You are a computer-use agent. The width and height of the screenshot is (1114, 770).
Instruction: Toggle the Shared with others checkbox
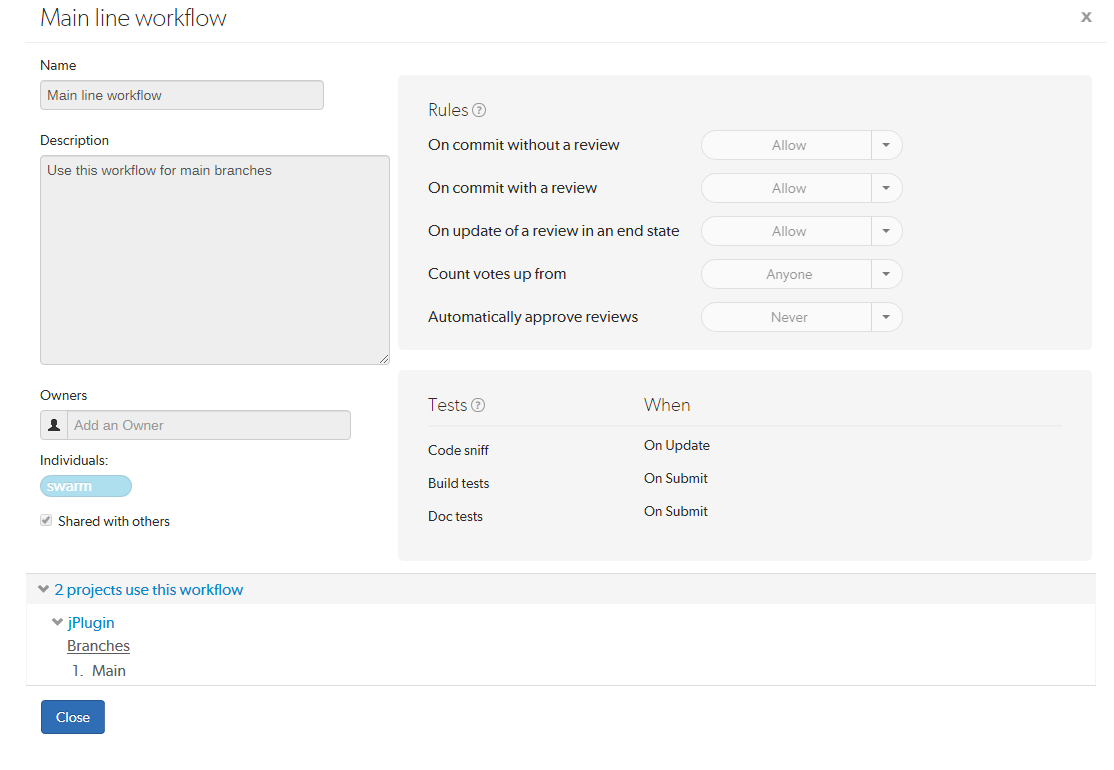tap(46, 521)
